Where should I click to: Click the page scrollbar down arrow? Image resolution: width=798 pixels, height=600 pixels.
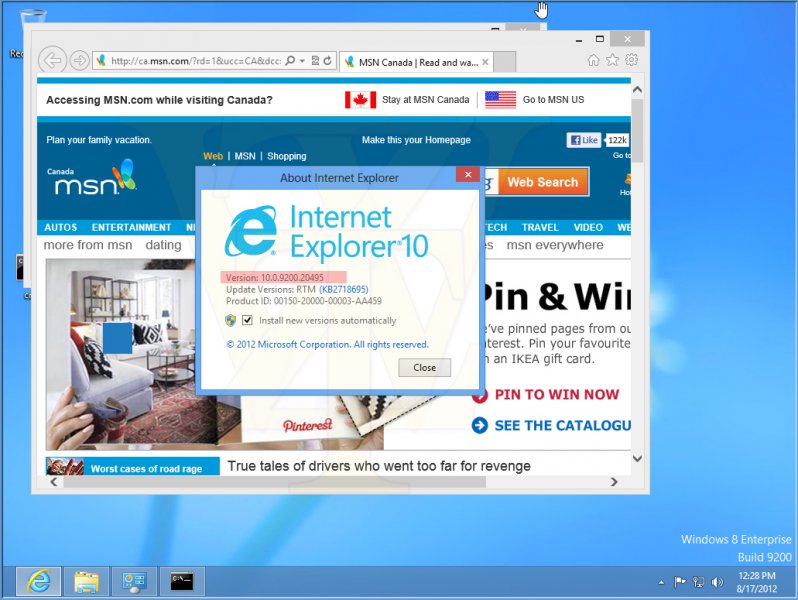coord(637,458)
